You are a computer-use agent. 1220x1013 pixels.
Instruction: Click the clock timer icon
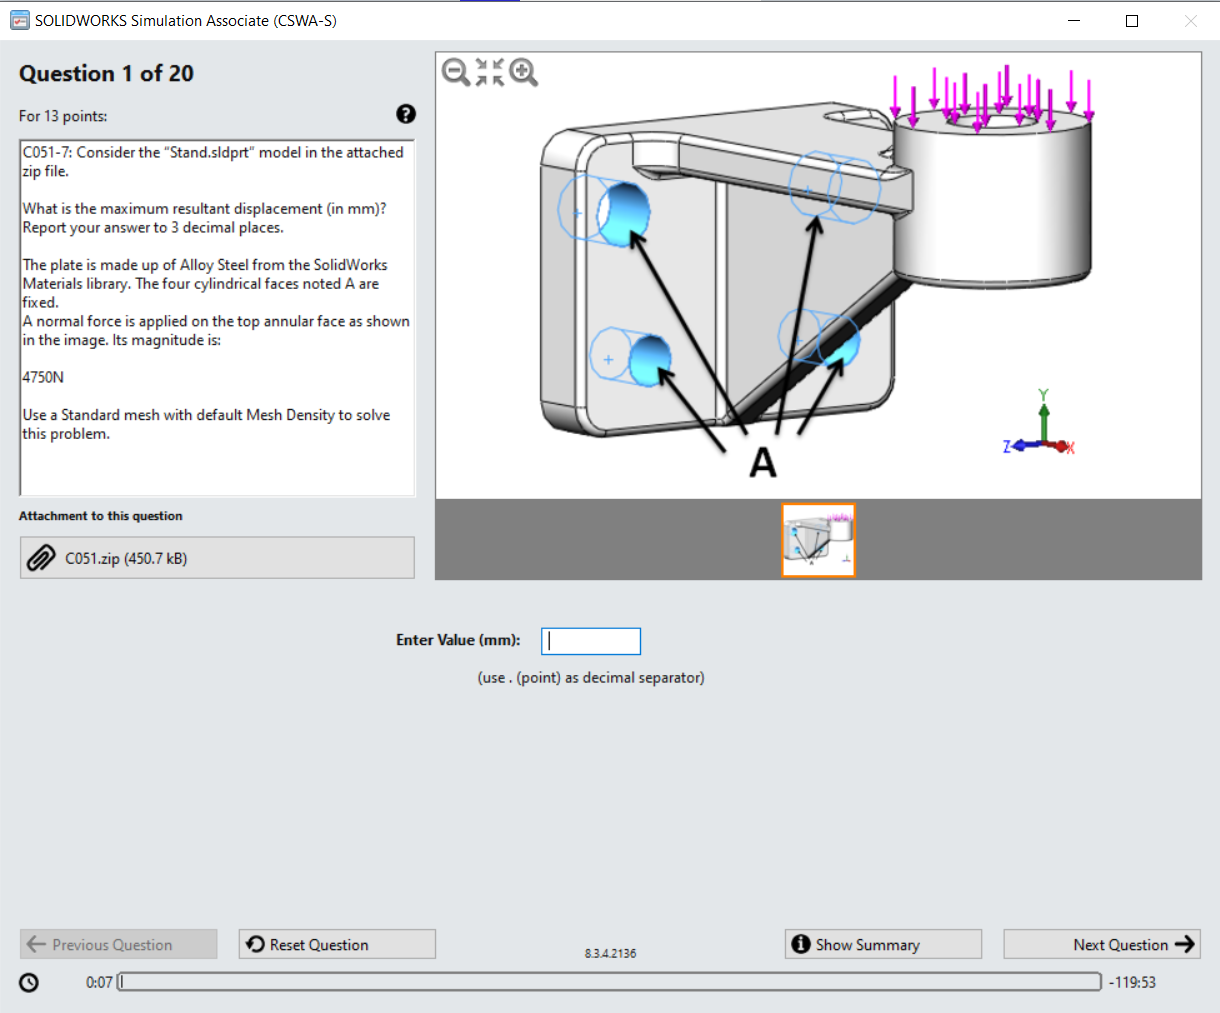pyautogui.click(x=28, y=982)
